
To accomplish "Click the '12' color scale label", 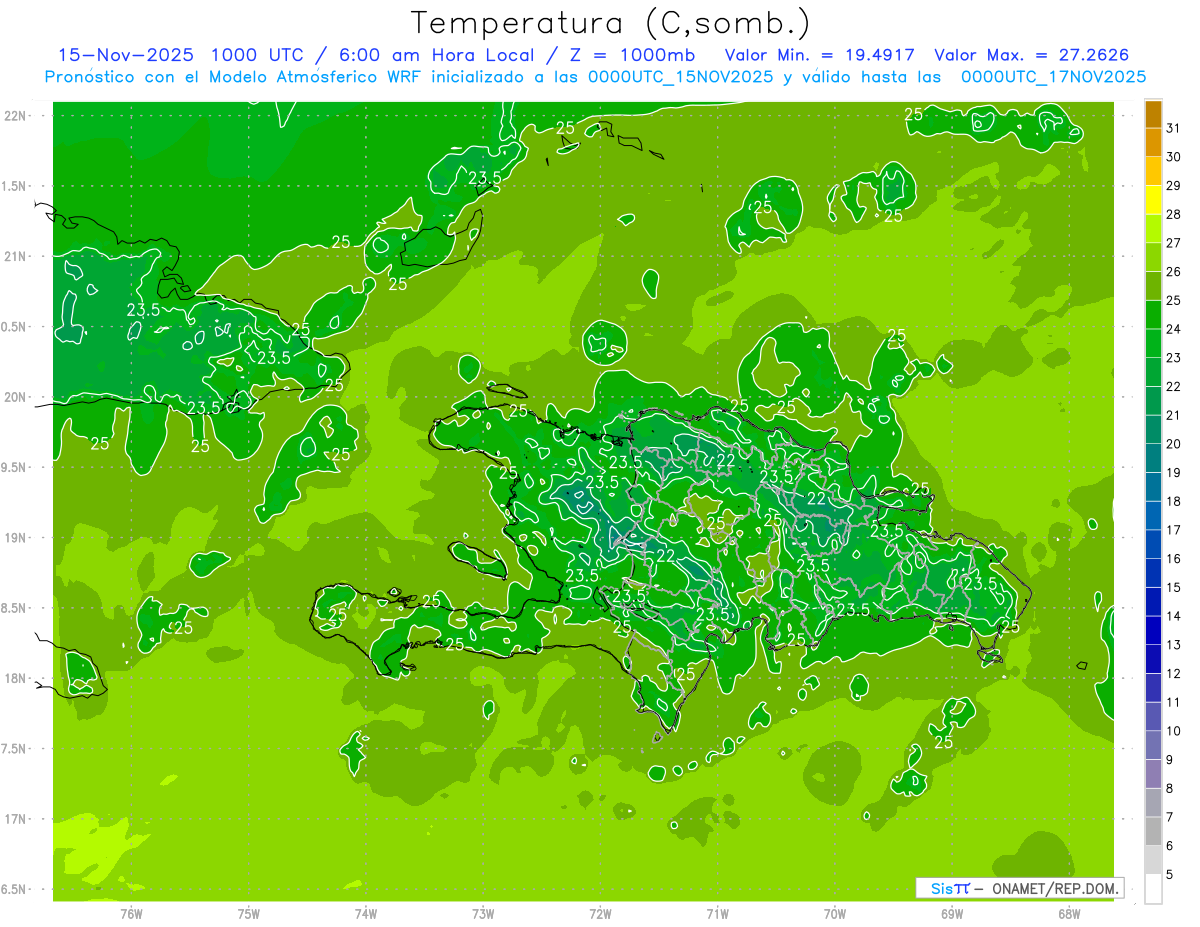I will pos(1174,674).
